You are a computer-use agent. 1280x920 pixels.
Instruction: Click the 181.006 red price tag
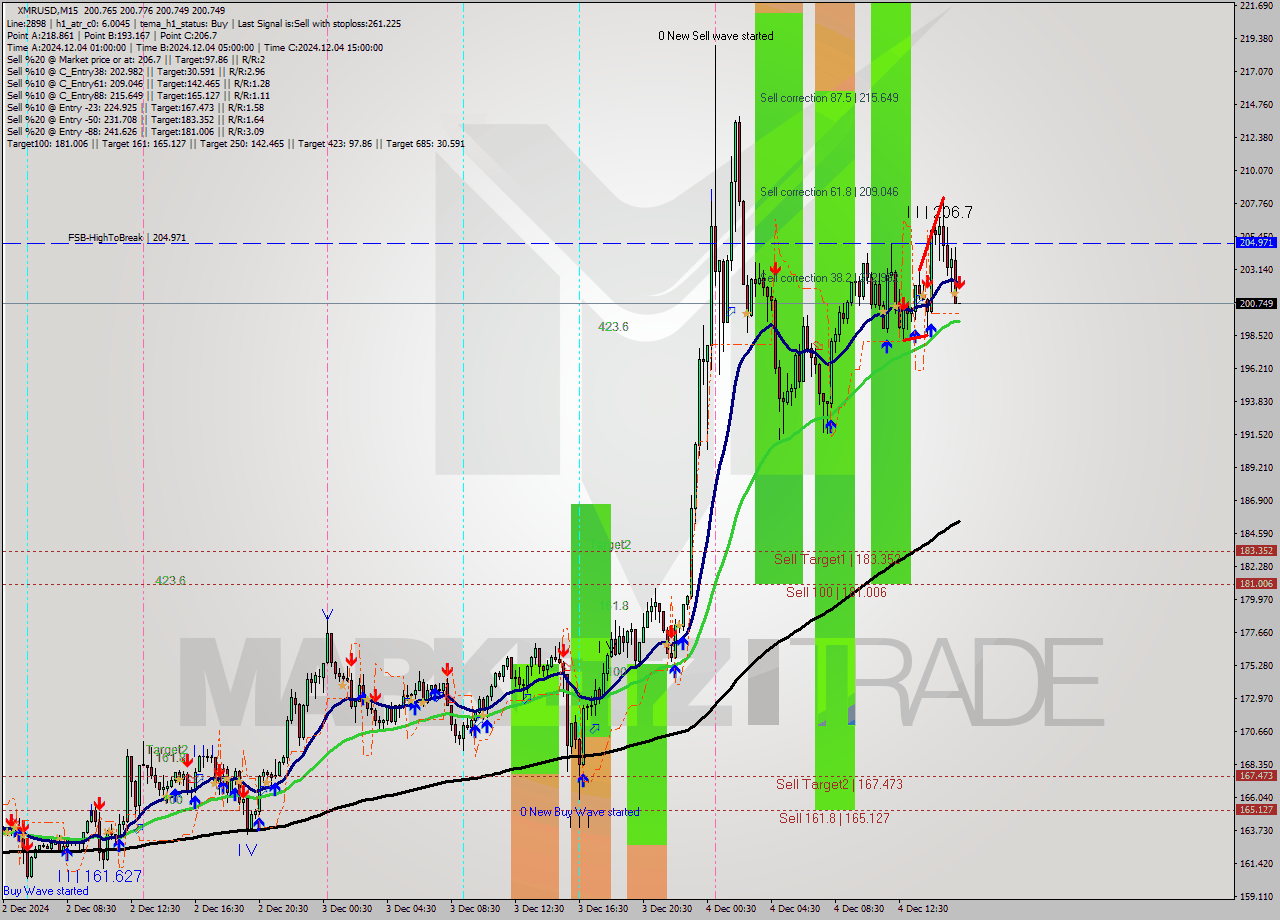tap(1256, 583)
